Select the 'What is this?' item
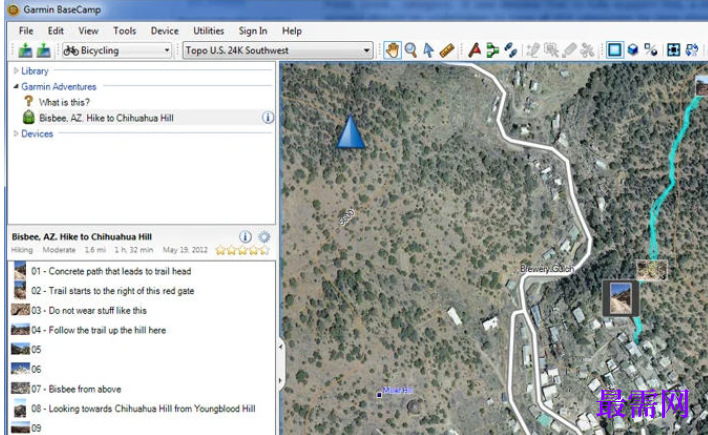Screen dimensions: 708x435 pos(64,102)
